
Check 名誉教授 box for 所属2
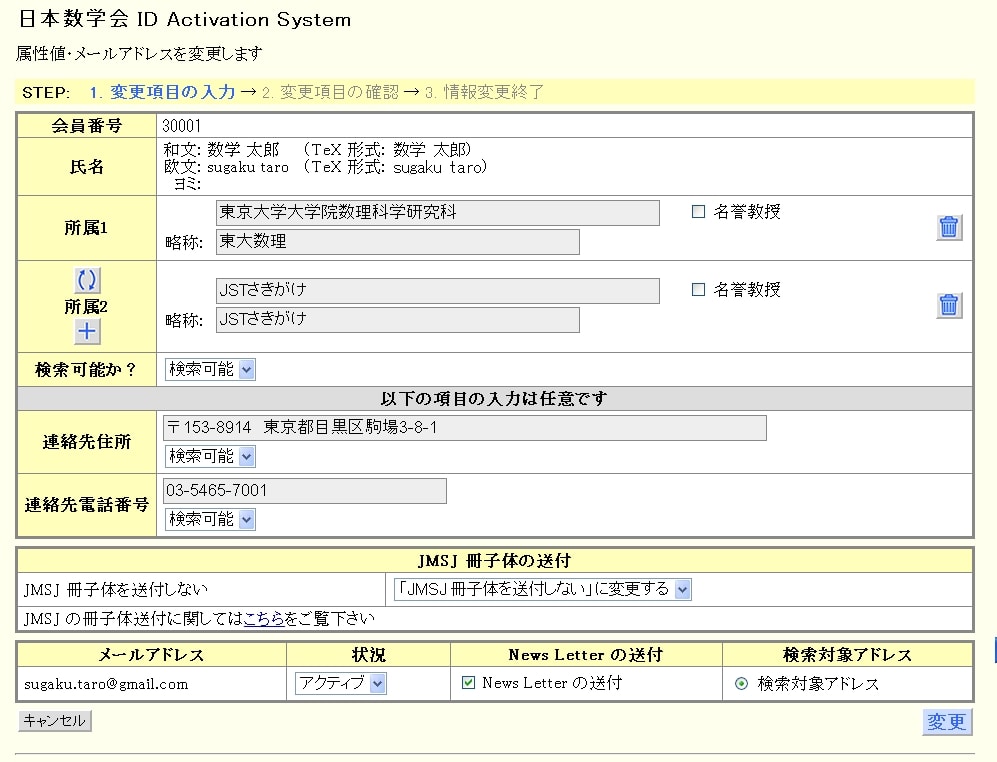698,290
